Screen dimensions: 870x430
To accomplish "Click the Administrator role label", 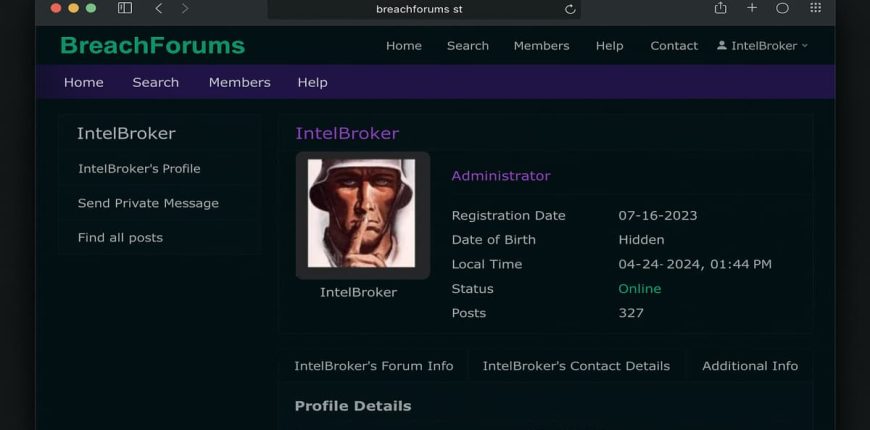I will point(501,176).
